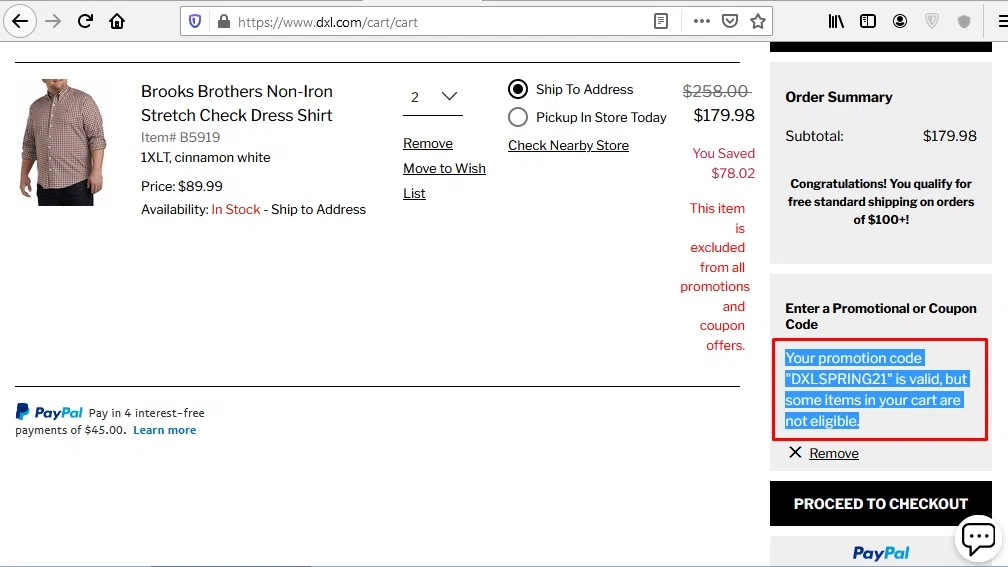Open the browser hamburger menu
The width and height of the screenshot is (1008, 567).
pyautogui.click(x=1002, y=22)
